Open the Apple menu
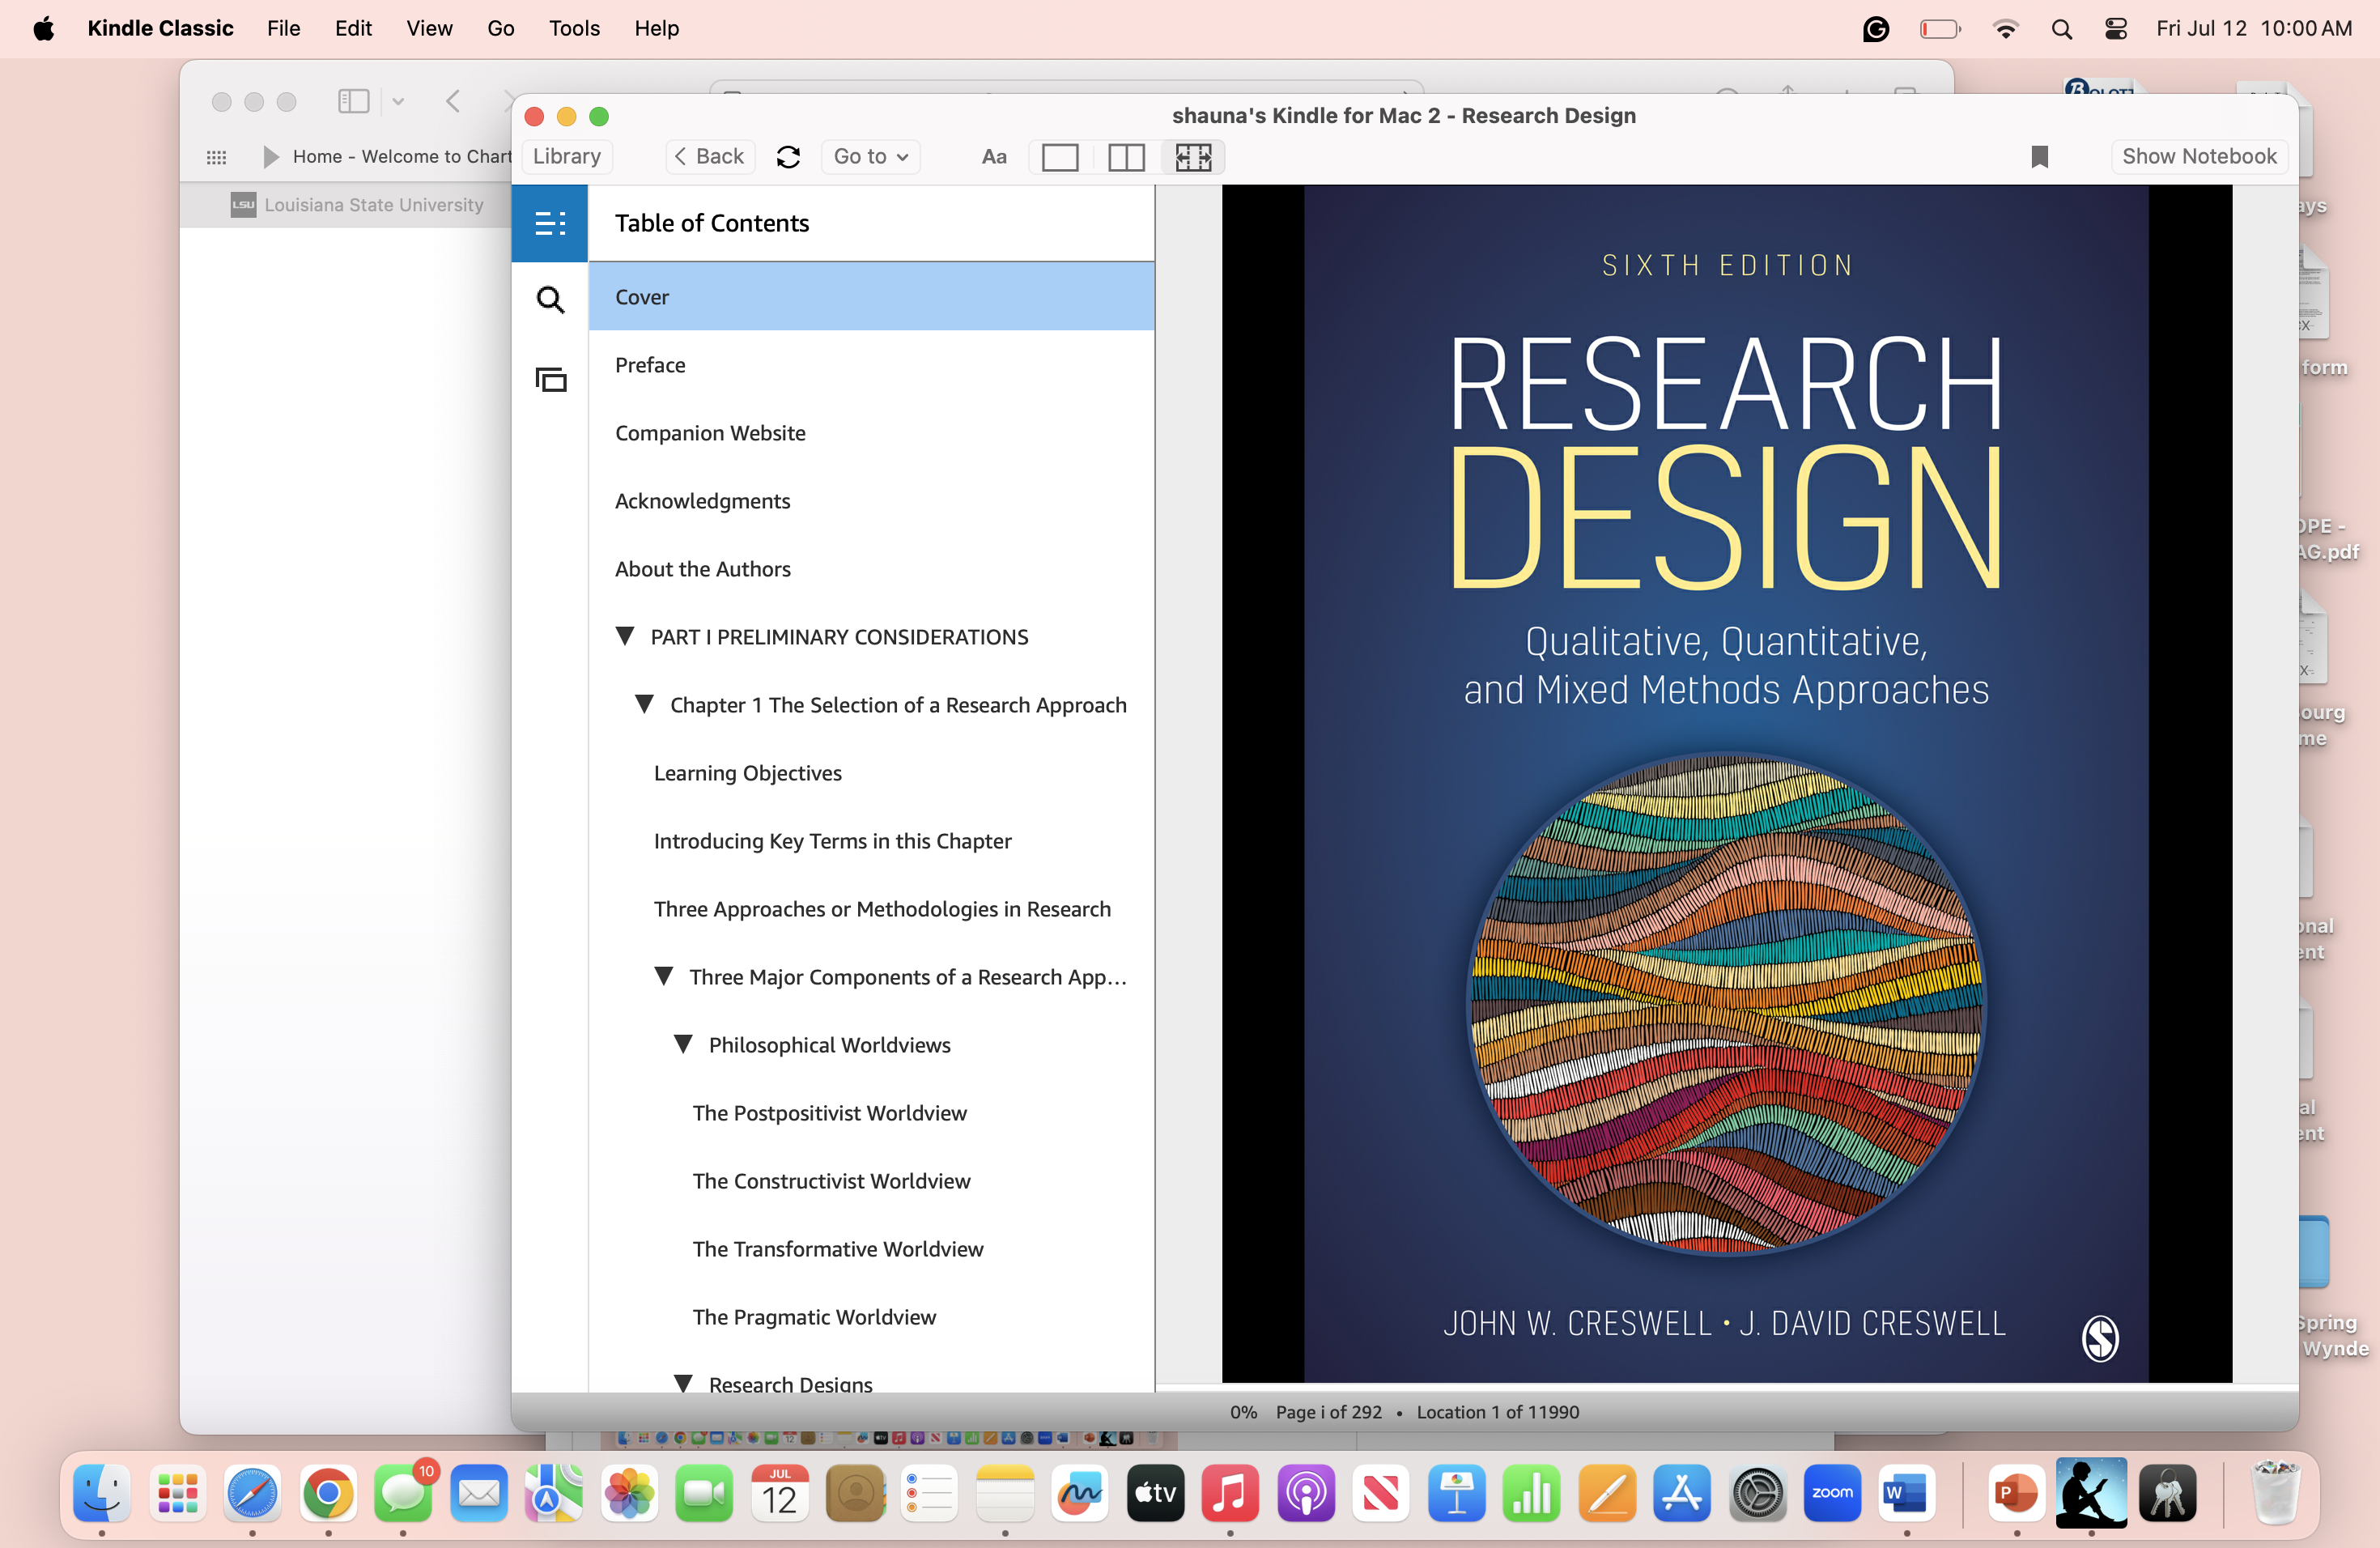This screenshot has width=2380, height=1548. point(43,28)
